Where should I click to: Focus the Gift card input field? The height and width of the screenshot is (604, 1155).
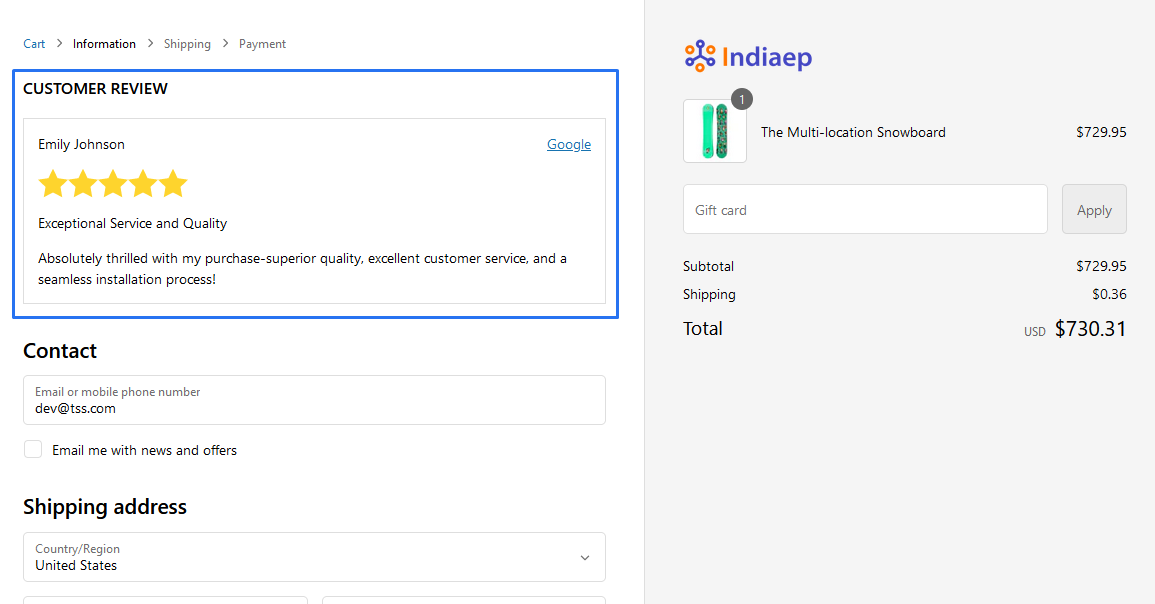pos(864,210)
